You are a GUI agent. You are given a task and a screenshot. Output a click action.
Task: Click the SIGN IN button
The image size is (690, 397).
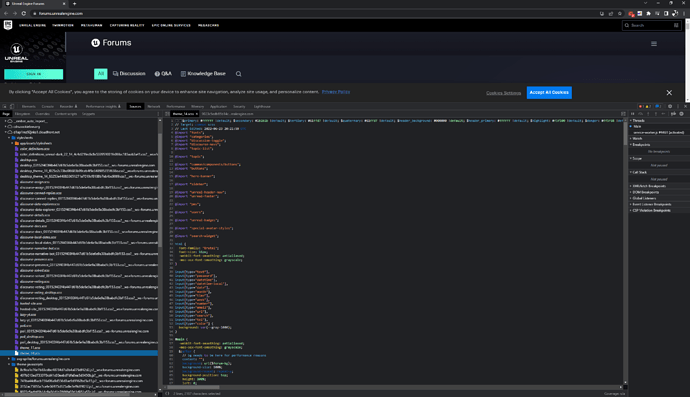(x=33, y=74)
